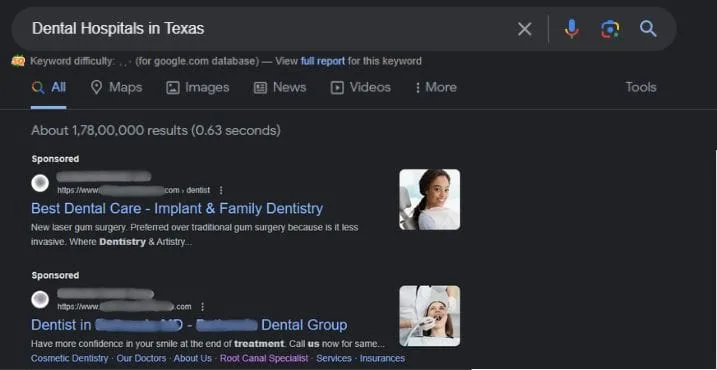Switch to the Maps tab
The height and width of the screenshot is (370, 717).
pos(116,87)
